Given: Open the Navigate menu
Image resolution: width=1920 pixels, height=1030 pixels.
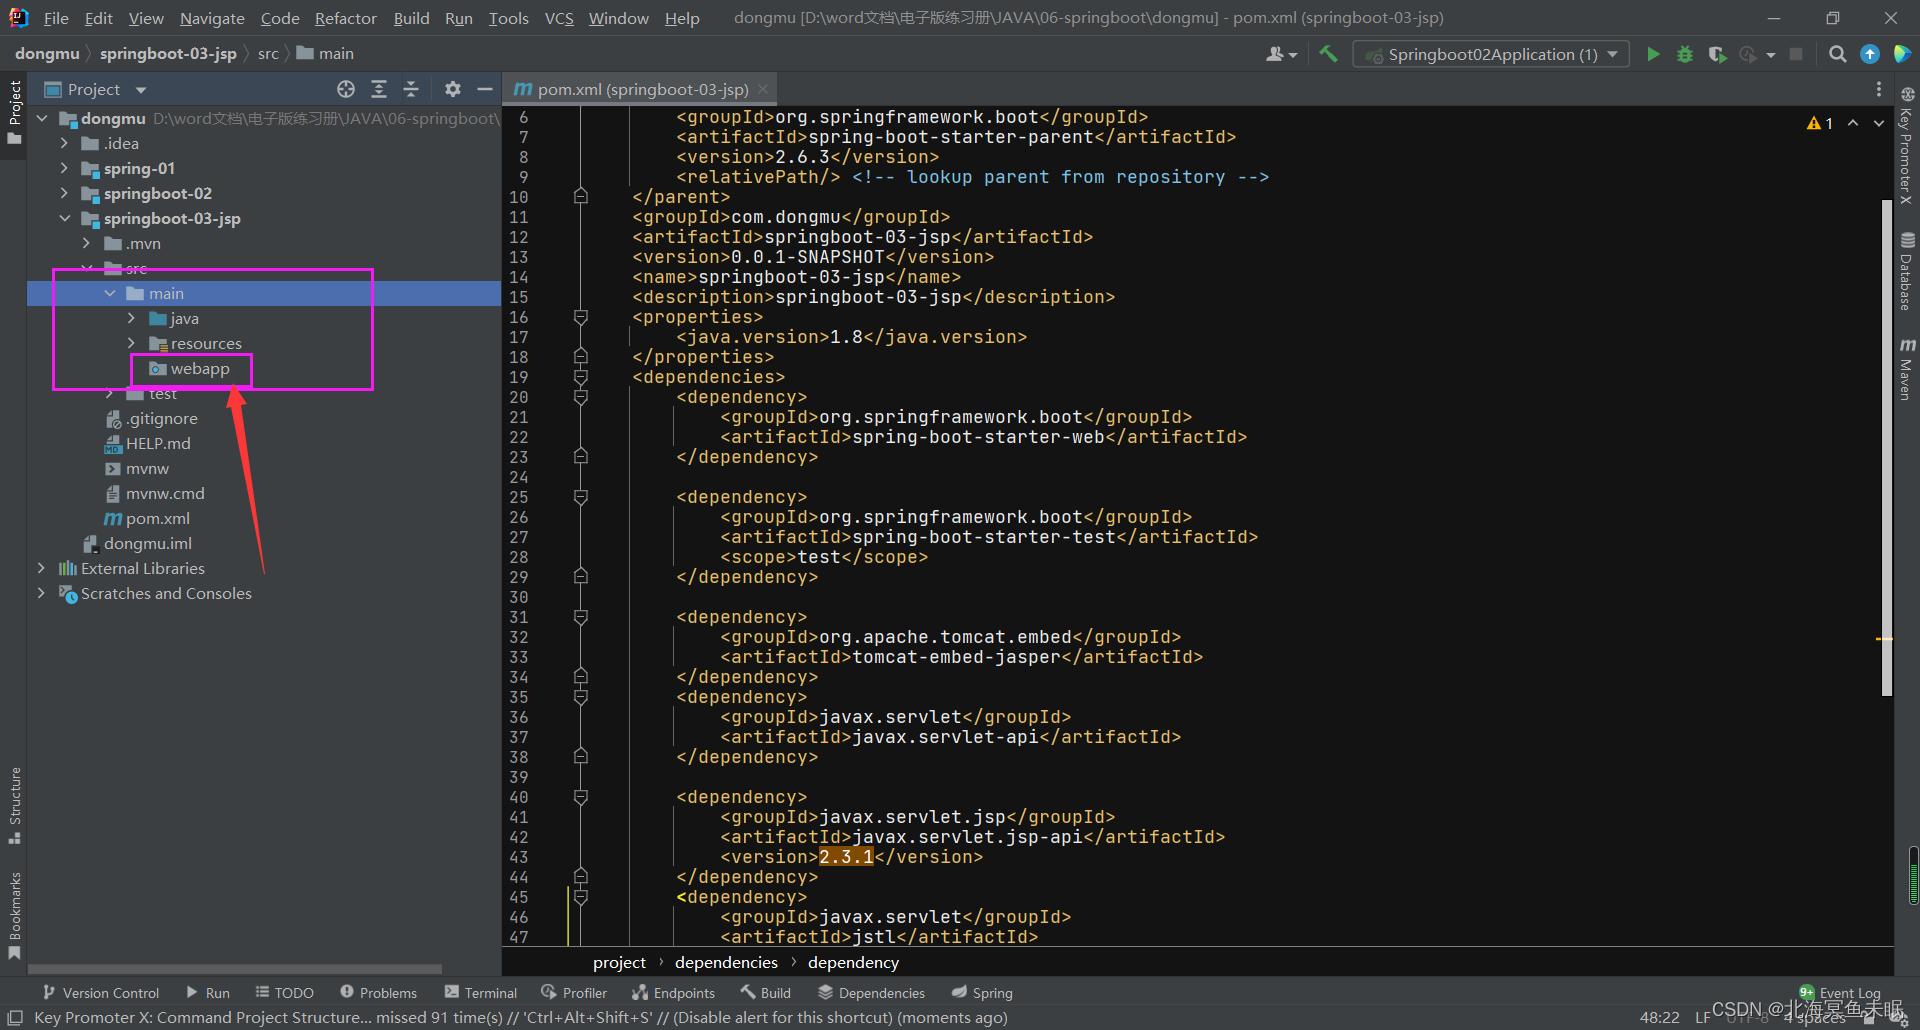Looking at the screenshot, I should 212,18.
